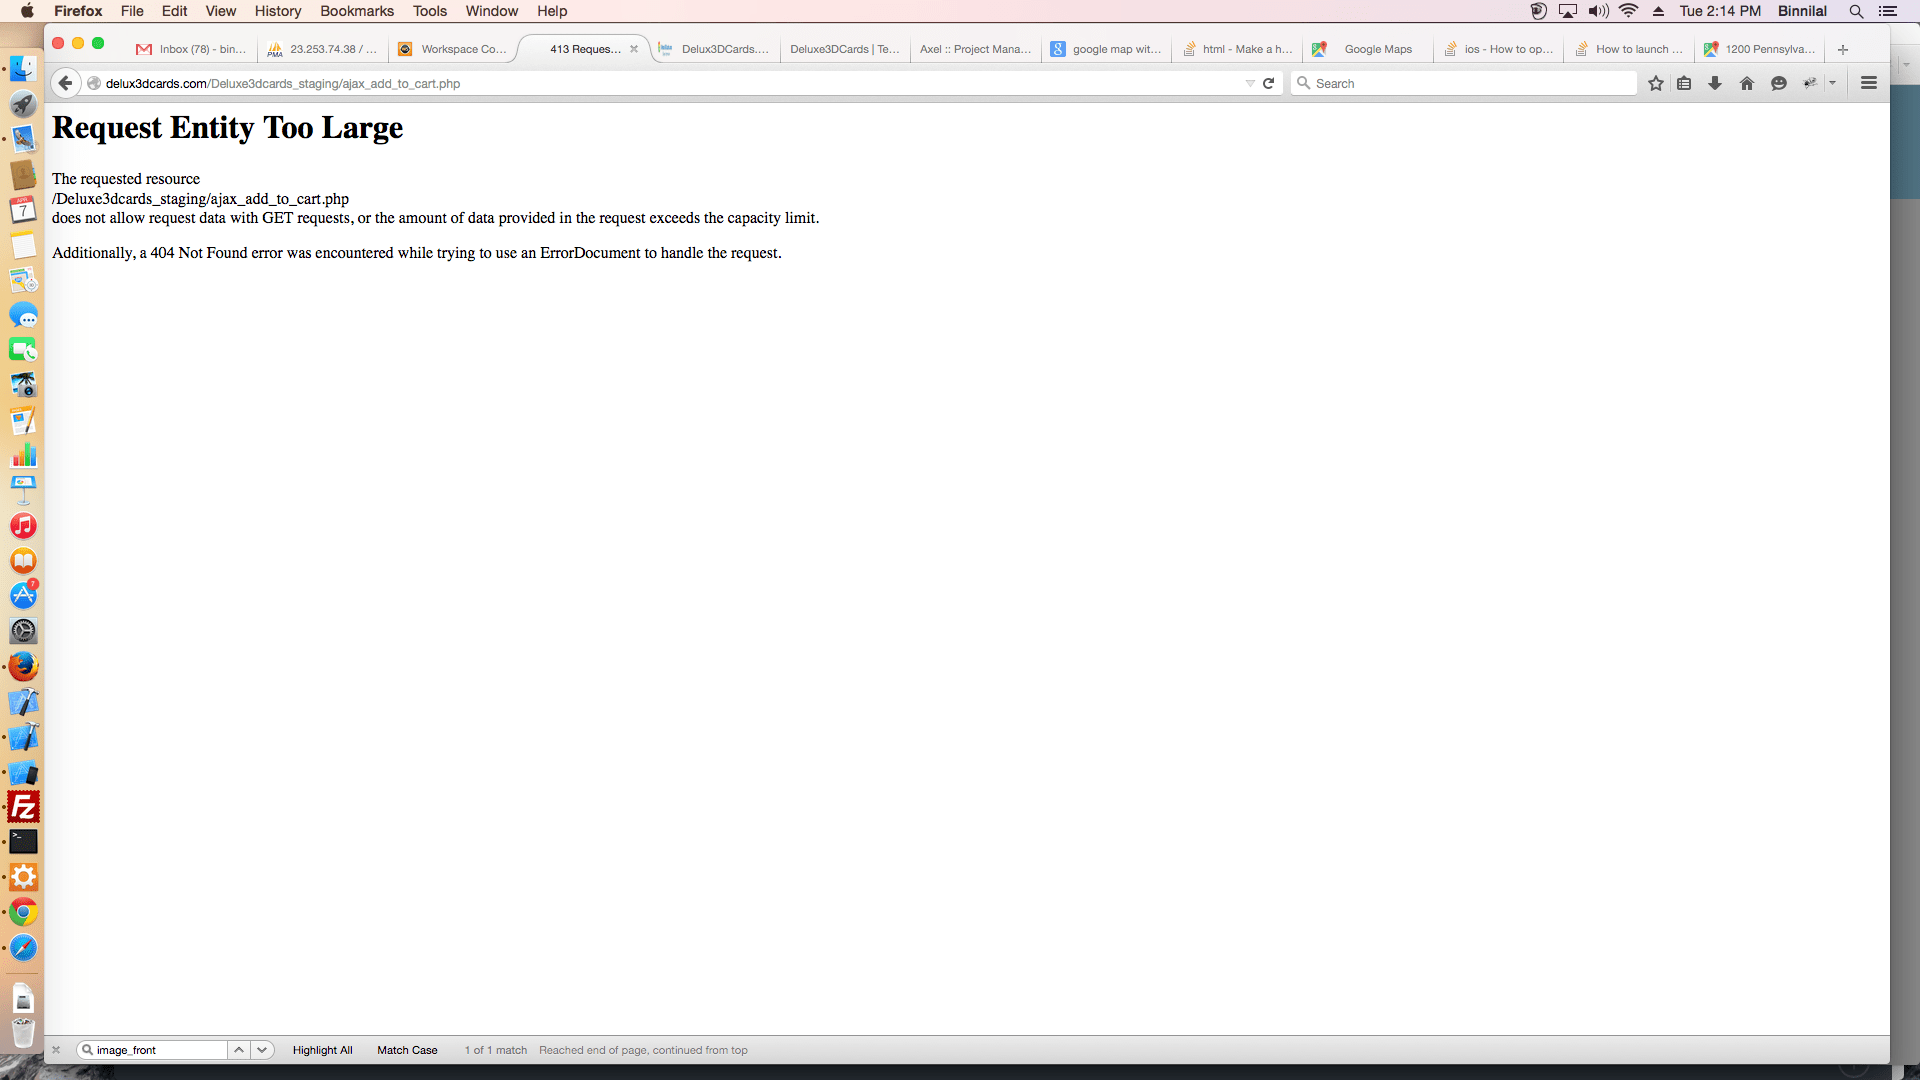This screenshot has height=1080, width=1920.
Task: Toggle Highlight All in find bar
Action: [x=322, y=1050]
